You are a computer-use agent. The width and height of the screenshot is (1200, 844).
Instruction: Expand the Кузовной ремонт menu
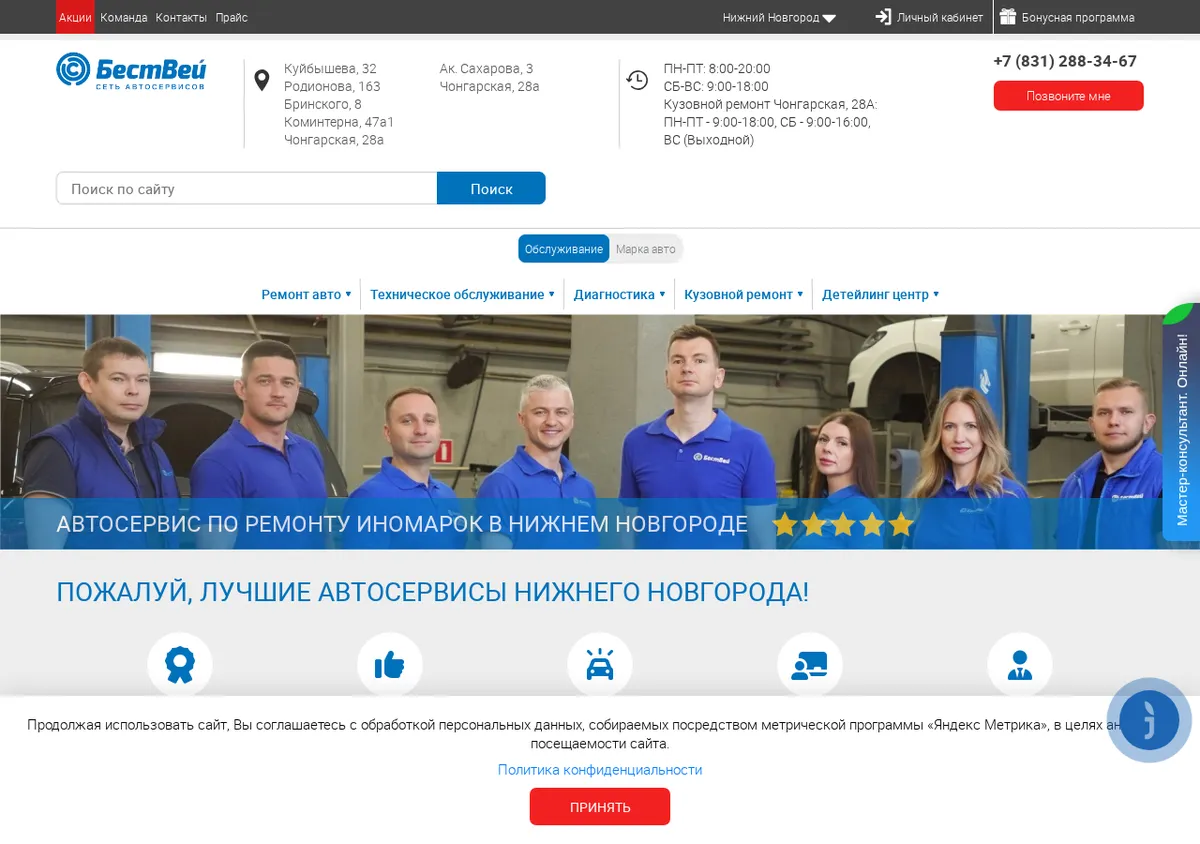click(744, 295)
